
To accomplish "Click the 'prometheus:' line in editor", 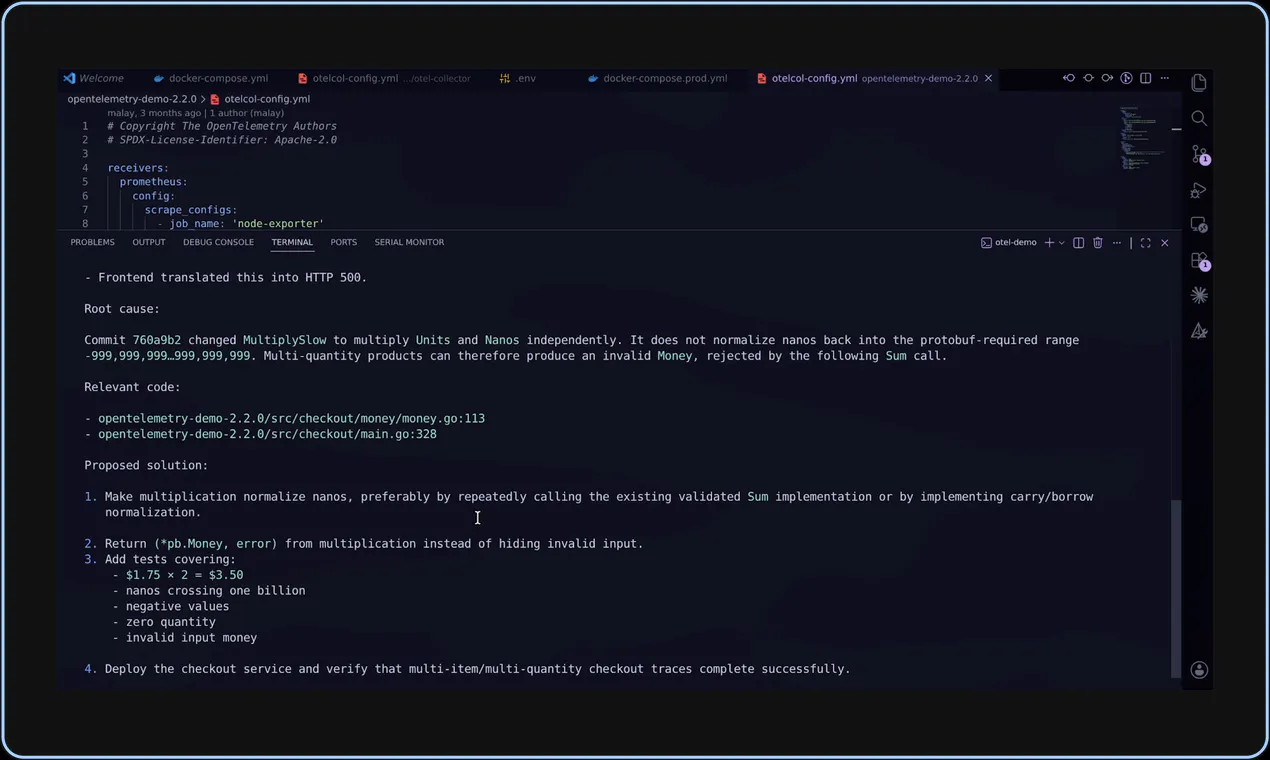I will point(154,182).
